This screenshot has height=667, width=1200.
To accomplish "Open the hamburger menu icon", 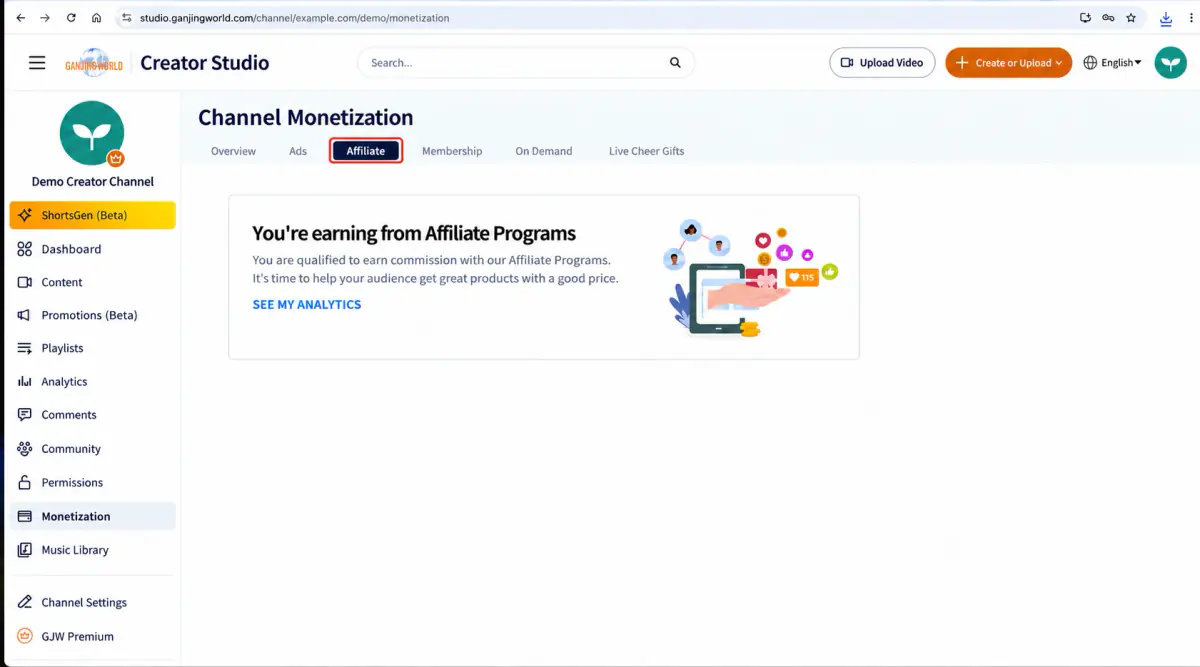I will point(37,62).
